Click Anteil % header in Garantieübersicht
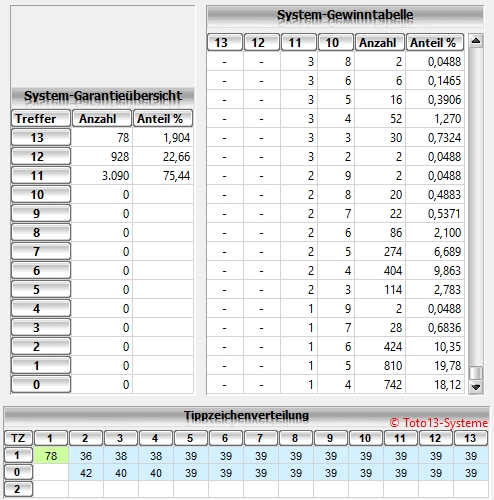Image resolution: width=494 pixels, height=500 pixels. [x=163, y=118]
